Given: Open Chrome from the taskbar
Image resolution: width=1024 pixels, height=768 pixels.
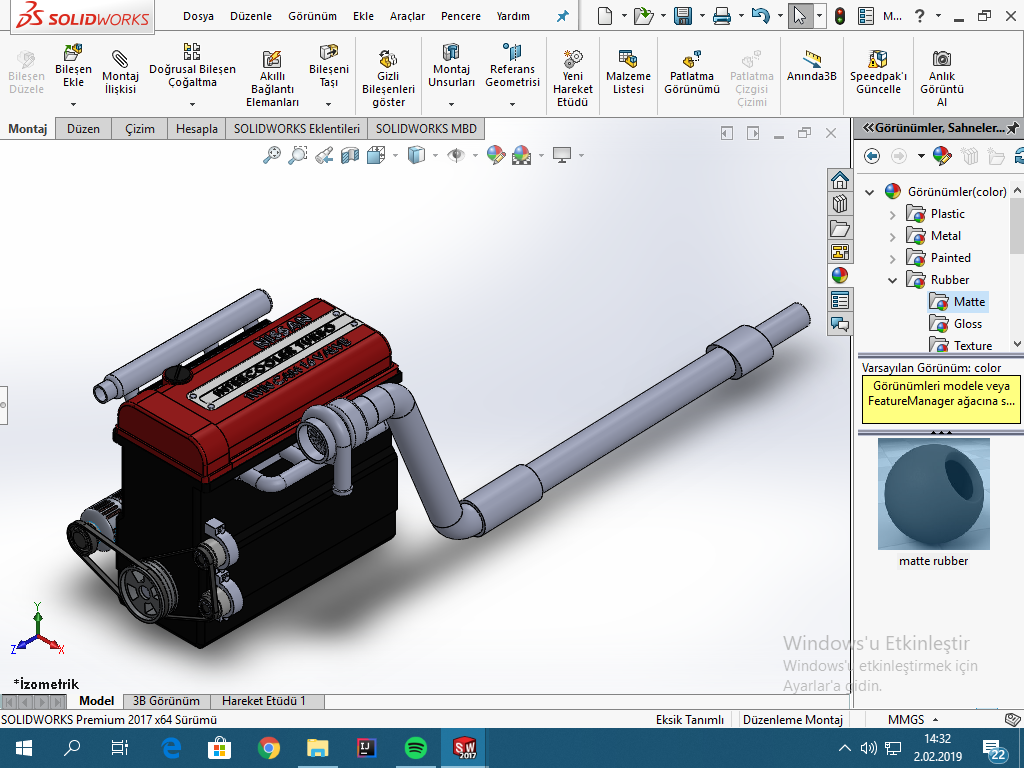Looking at the screenshot, I should coord(268,748).
